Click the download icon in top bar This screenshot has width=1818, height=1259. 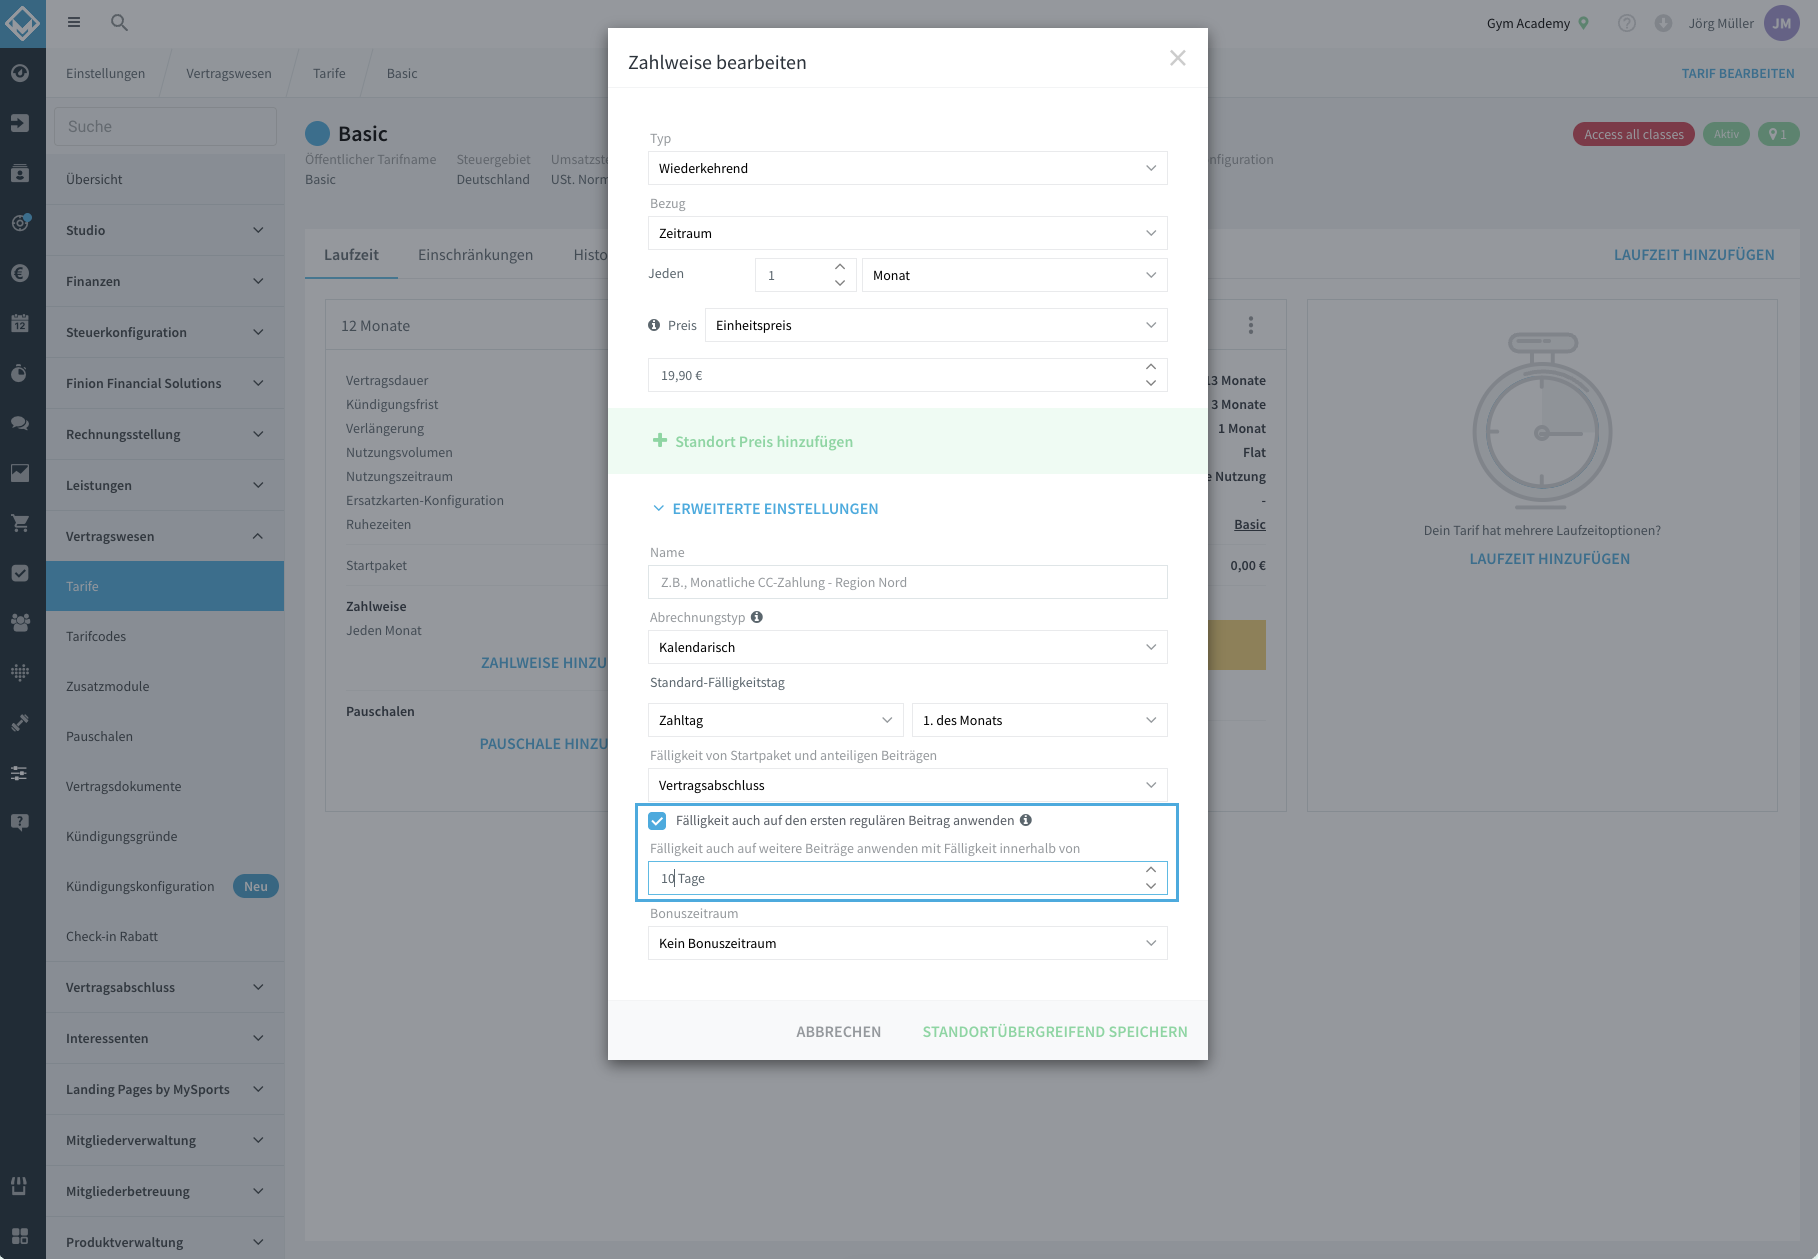click(1663, 23)
